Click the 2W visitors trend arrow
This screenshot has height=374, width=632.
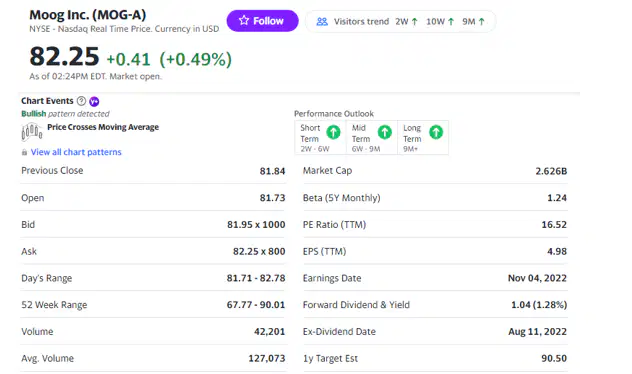coord(415,22)
